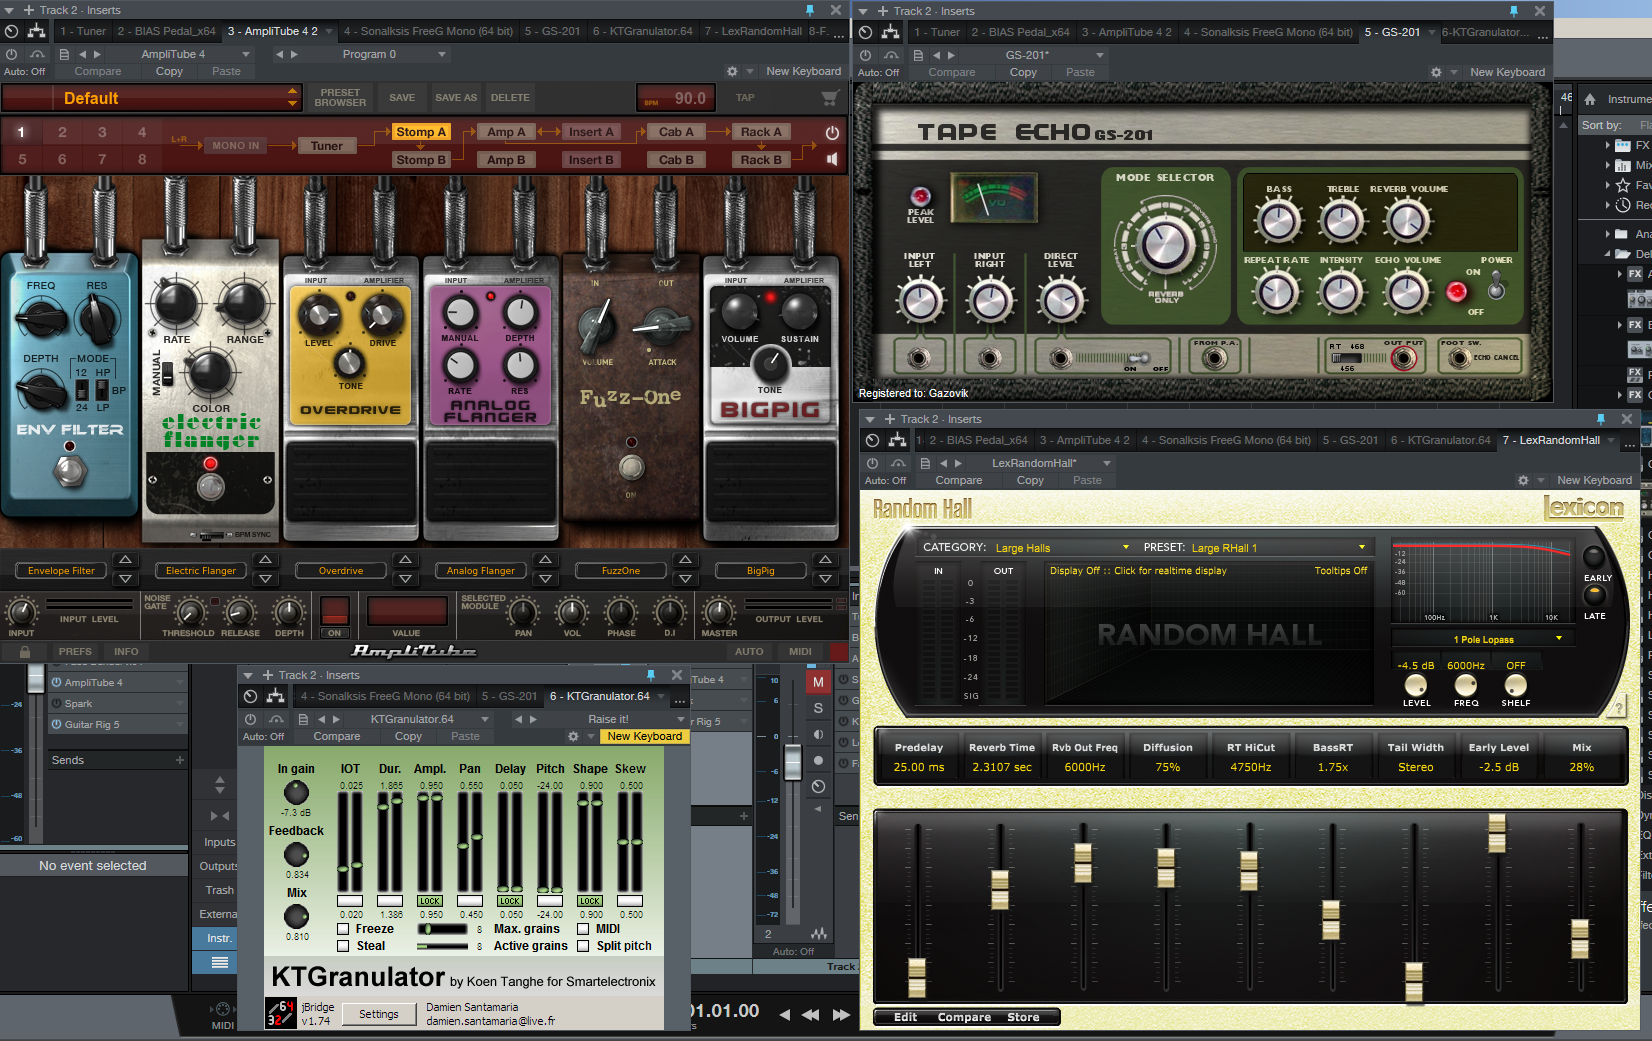
Task: Click the Reverb Time 2.3107 sec value
Action: tap(1002, 767)
